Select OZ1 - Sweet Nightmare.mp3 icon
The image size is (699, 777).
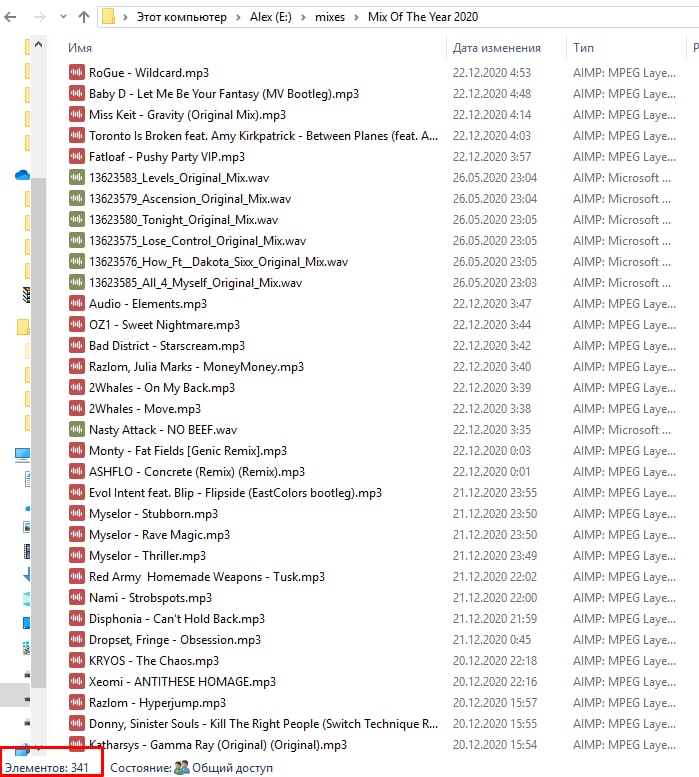pos(77,325)
